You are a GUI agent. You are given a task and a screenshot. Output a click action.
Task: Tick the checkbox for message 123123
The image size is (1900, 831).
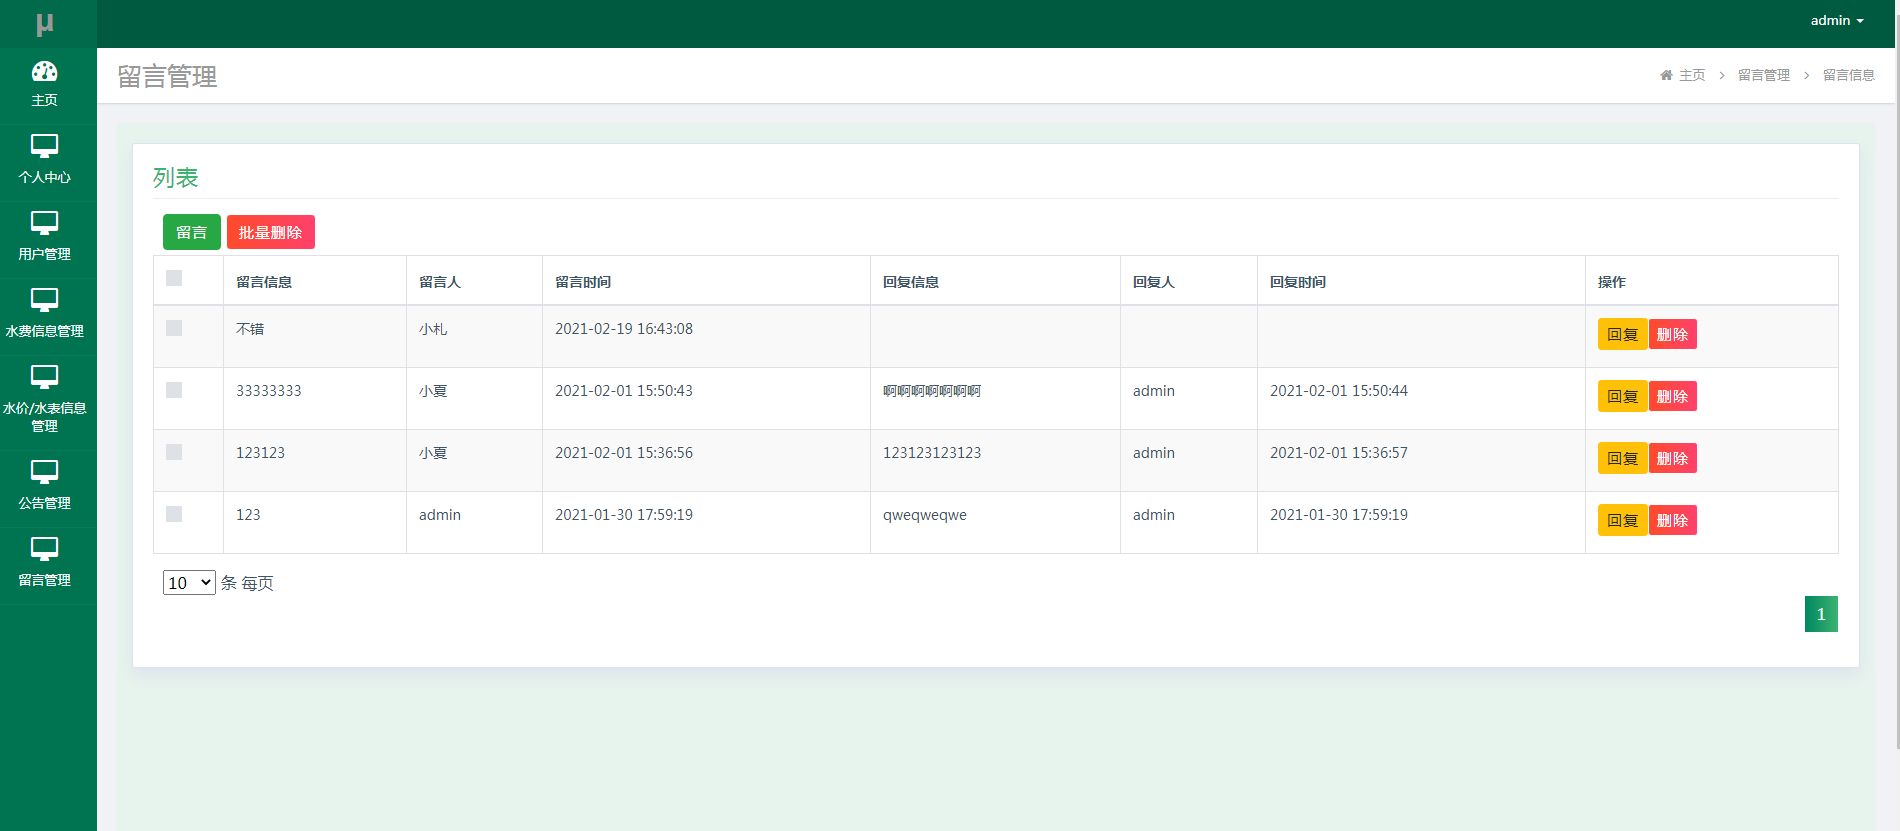(x=174, y=452)
